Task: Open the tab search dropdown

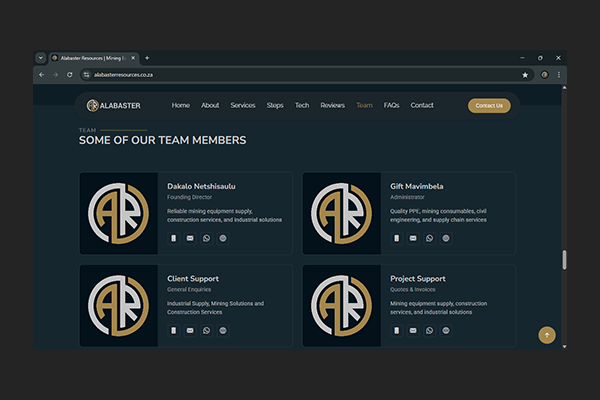Action: (41, 58)
